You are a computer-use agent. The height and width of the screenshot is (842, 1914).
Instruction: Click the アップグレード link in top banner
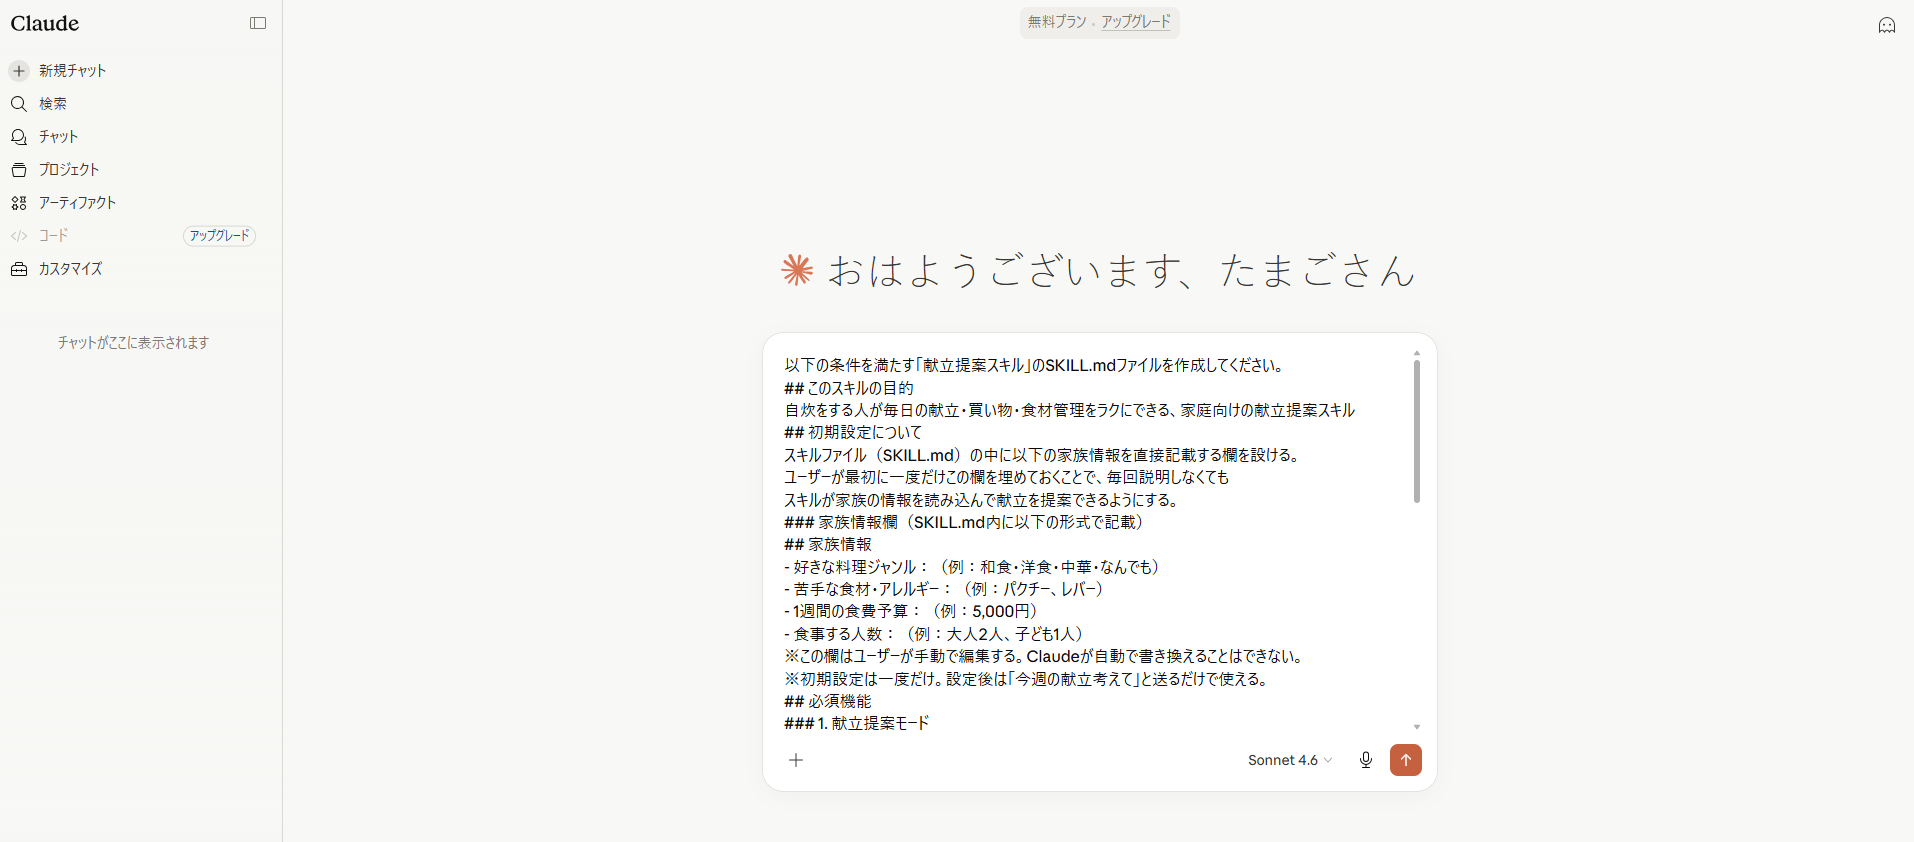click(x=1136, y=22)
